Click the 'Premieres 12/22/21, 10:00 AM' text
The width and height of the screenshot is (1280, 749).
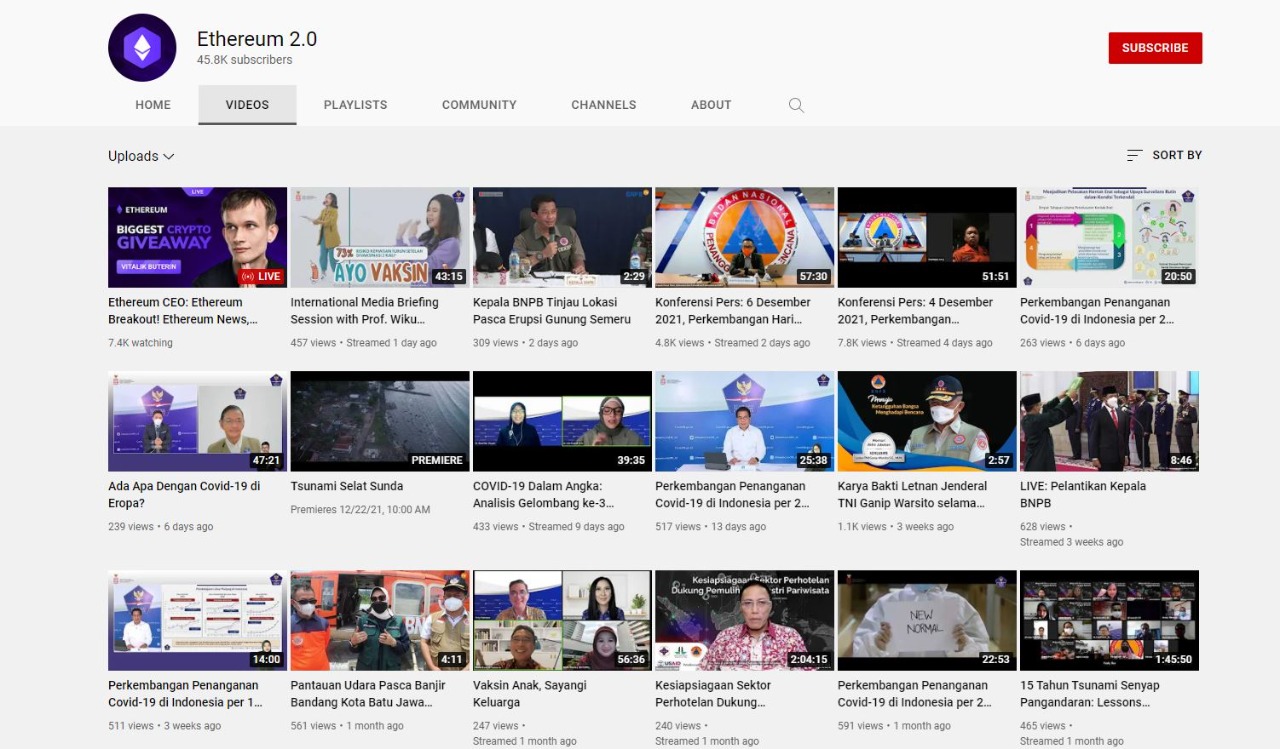(360, 510)
